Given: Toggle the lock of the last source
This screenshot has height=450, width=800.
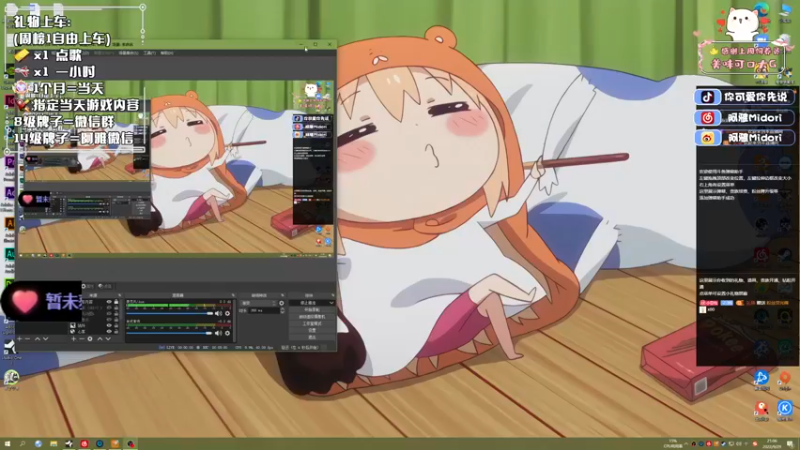Looking at the screenshot, I should [116, 331].
